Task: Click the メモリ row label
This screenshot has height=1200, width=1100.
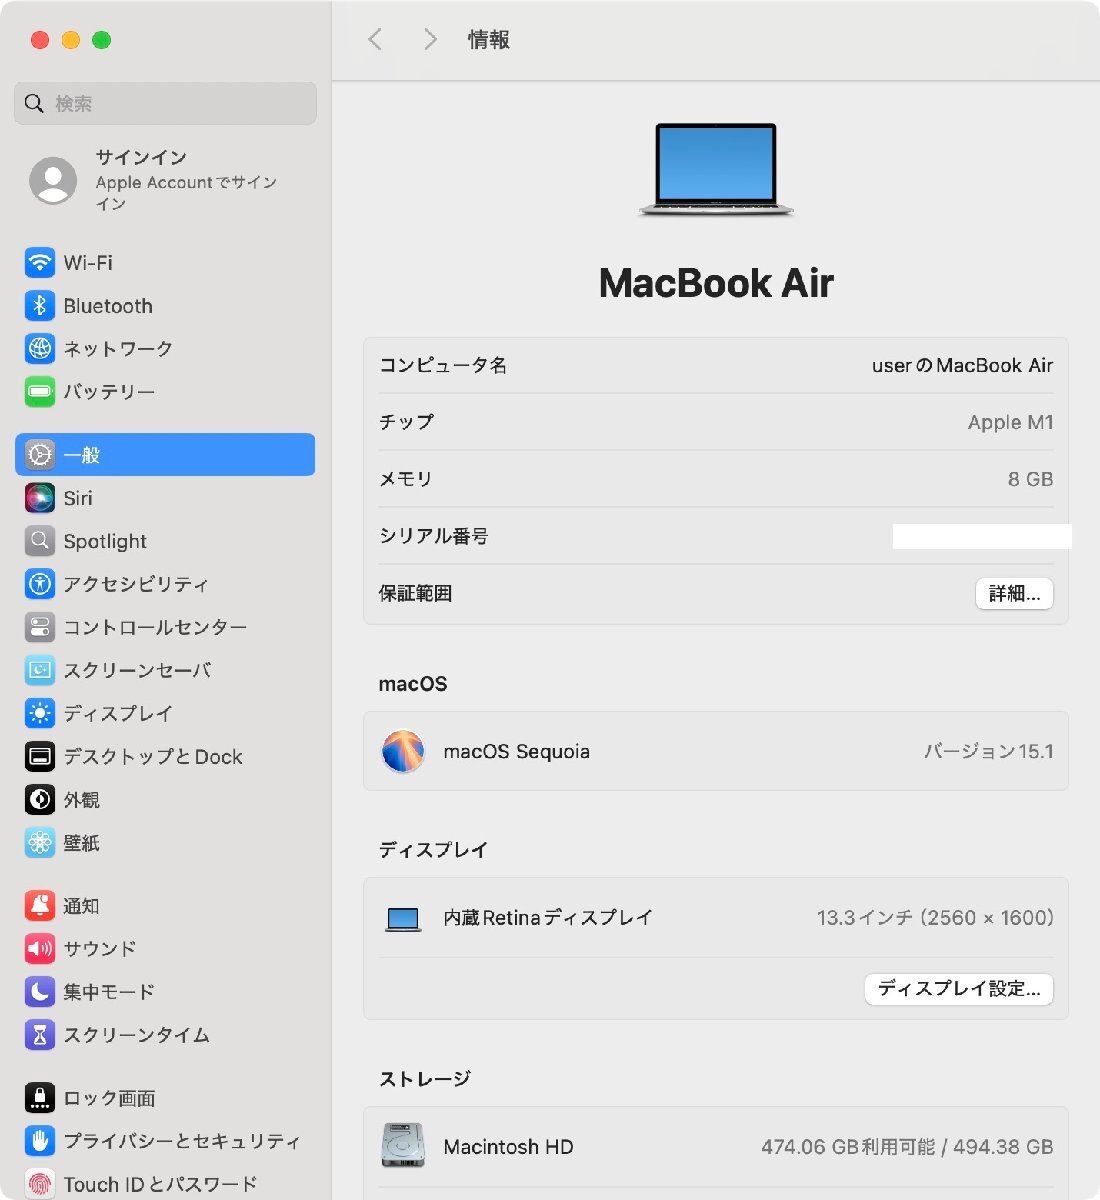Action: click(406, 480)
